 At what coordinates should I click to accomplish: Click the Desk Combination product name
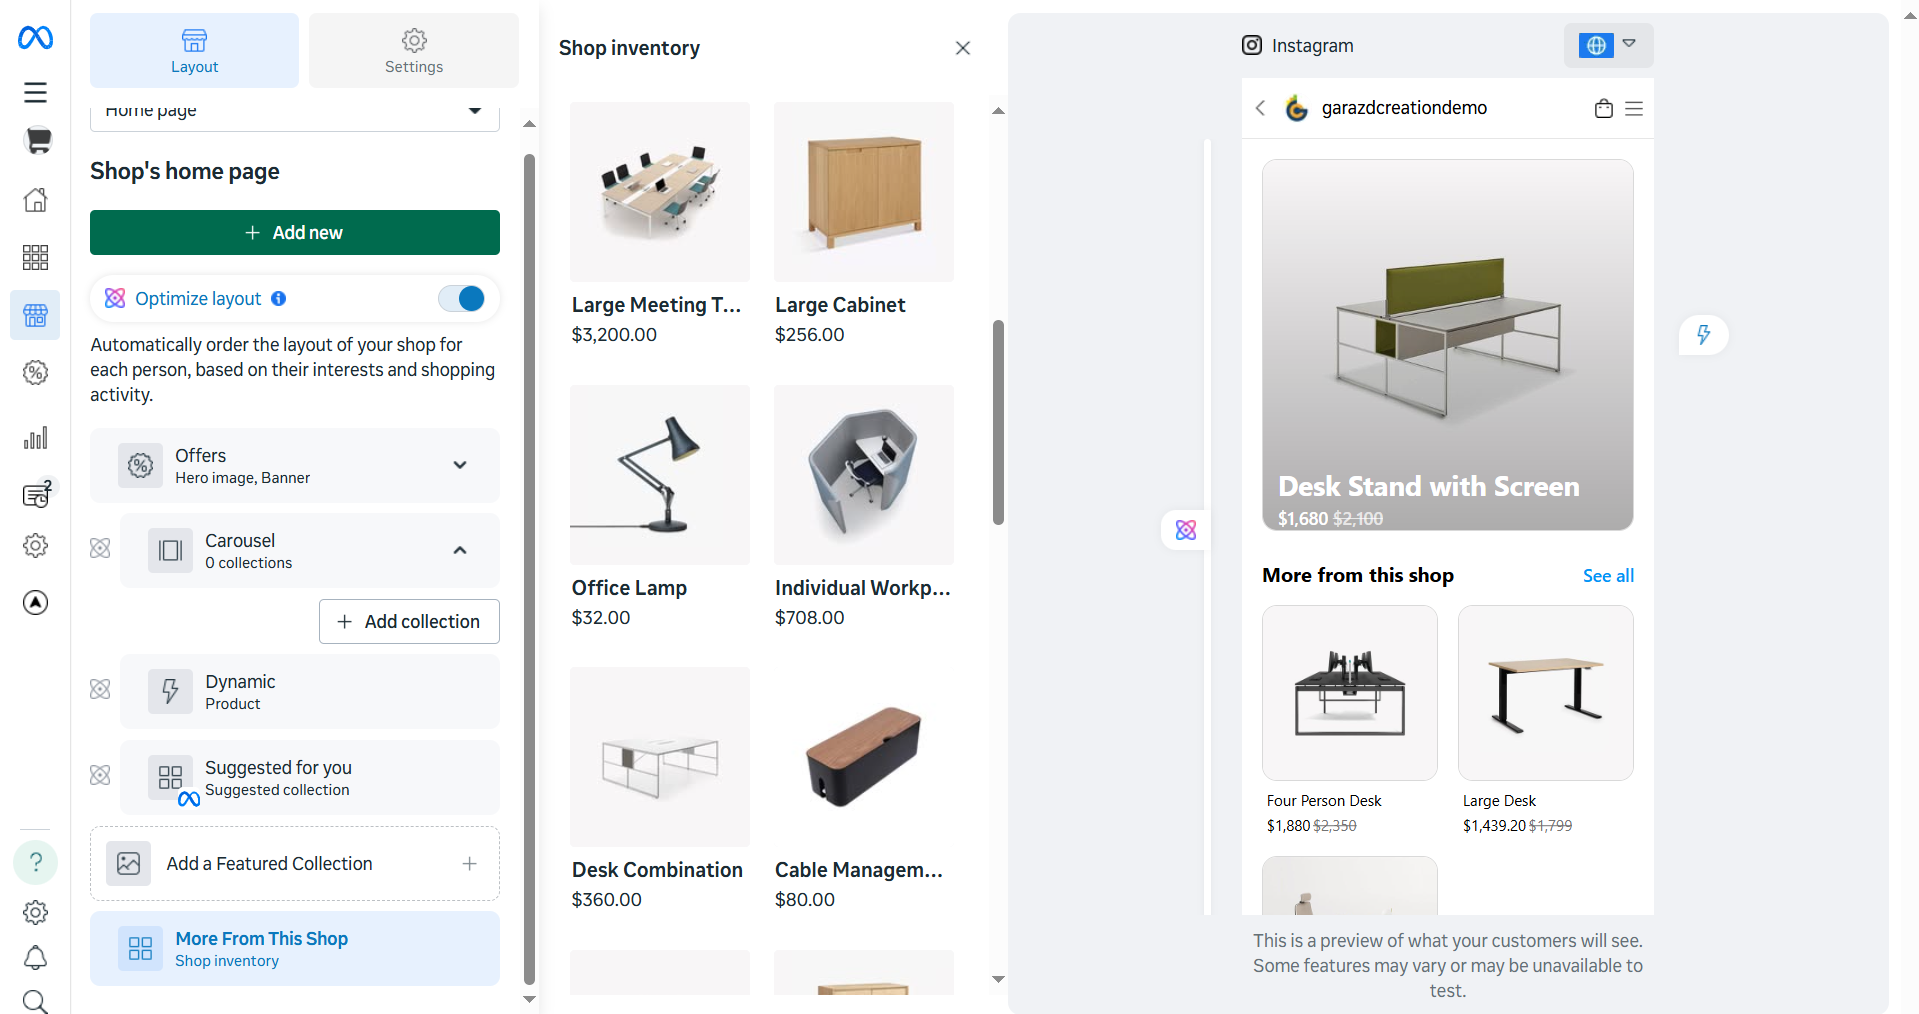pos(657,870)
